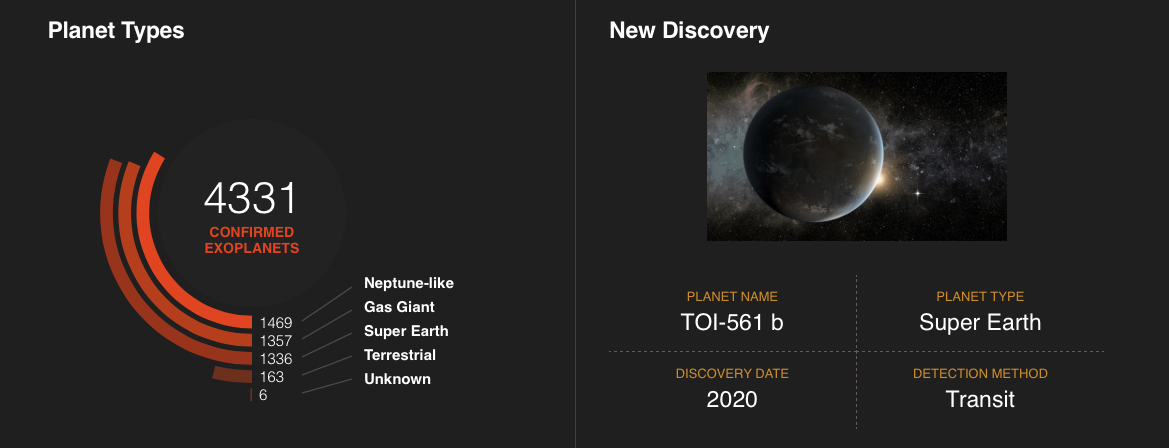Click the 163 Terrestrial count
This screenshot has width=1169, height=448.
pyautogui.click(x=271, y=376)
